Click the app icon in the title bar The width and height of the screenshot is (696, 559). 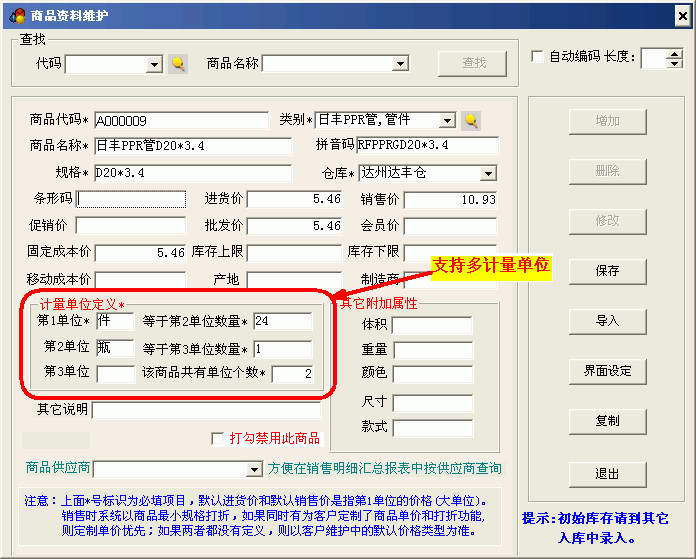[17, 16]
